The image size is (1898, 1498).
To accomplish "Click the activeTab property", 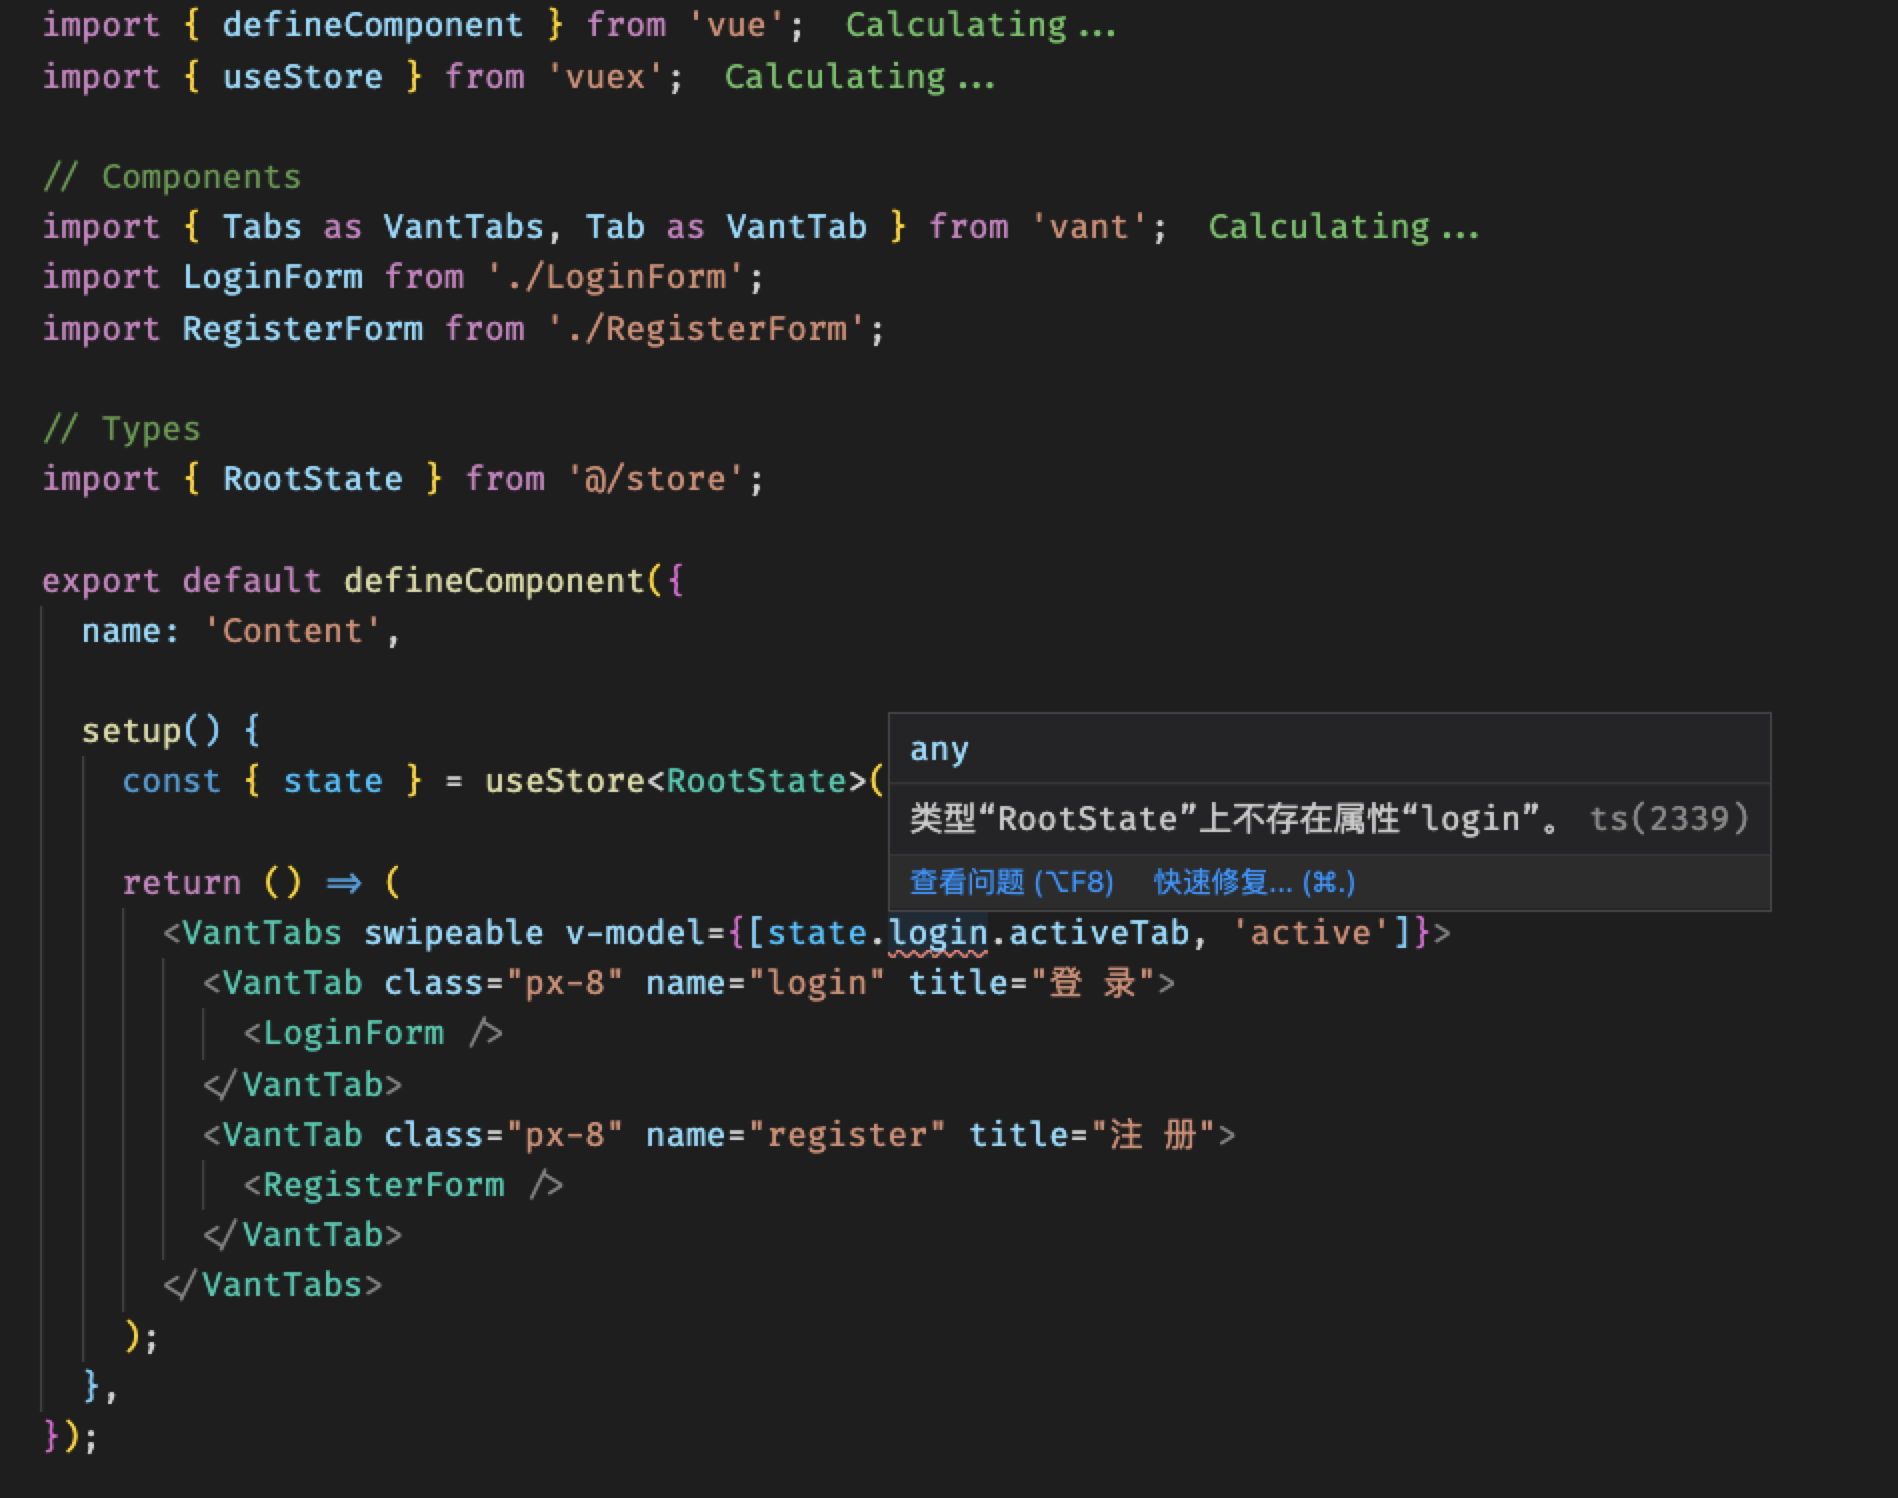I will point(1099,933).
